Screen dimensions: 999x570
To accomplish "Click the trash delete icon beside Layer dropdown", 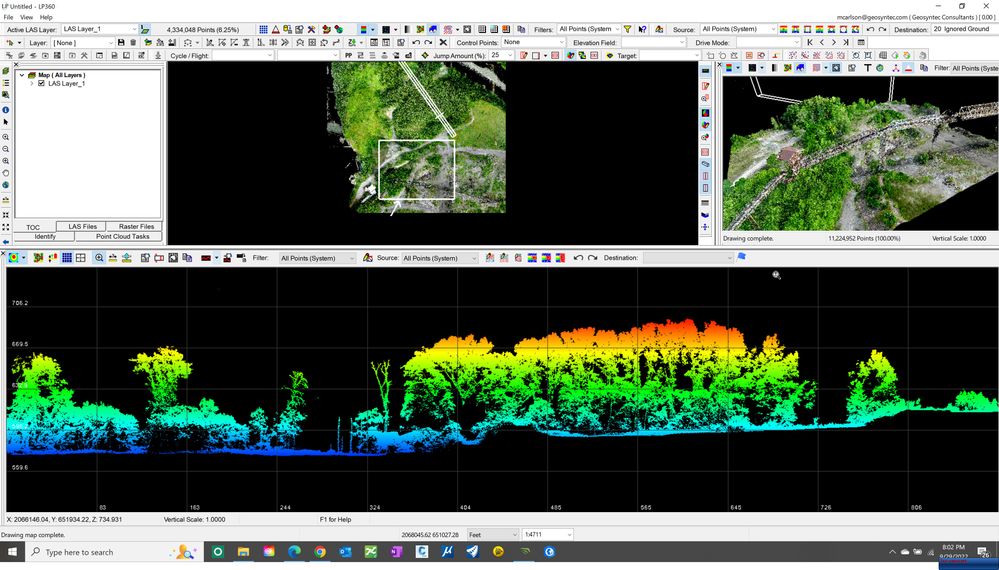I will pyautogui.click(x=133, y=43).
